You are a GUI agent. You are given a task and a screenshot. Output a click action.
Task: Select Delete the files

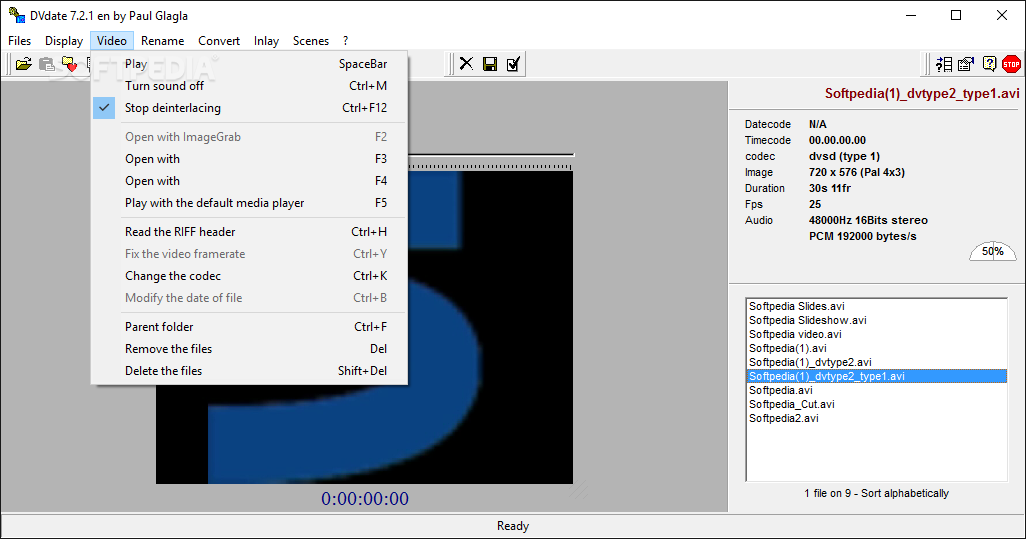(249, 371)
